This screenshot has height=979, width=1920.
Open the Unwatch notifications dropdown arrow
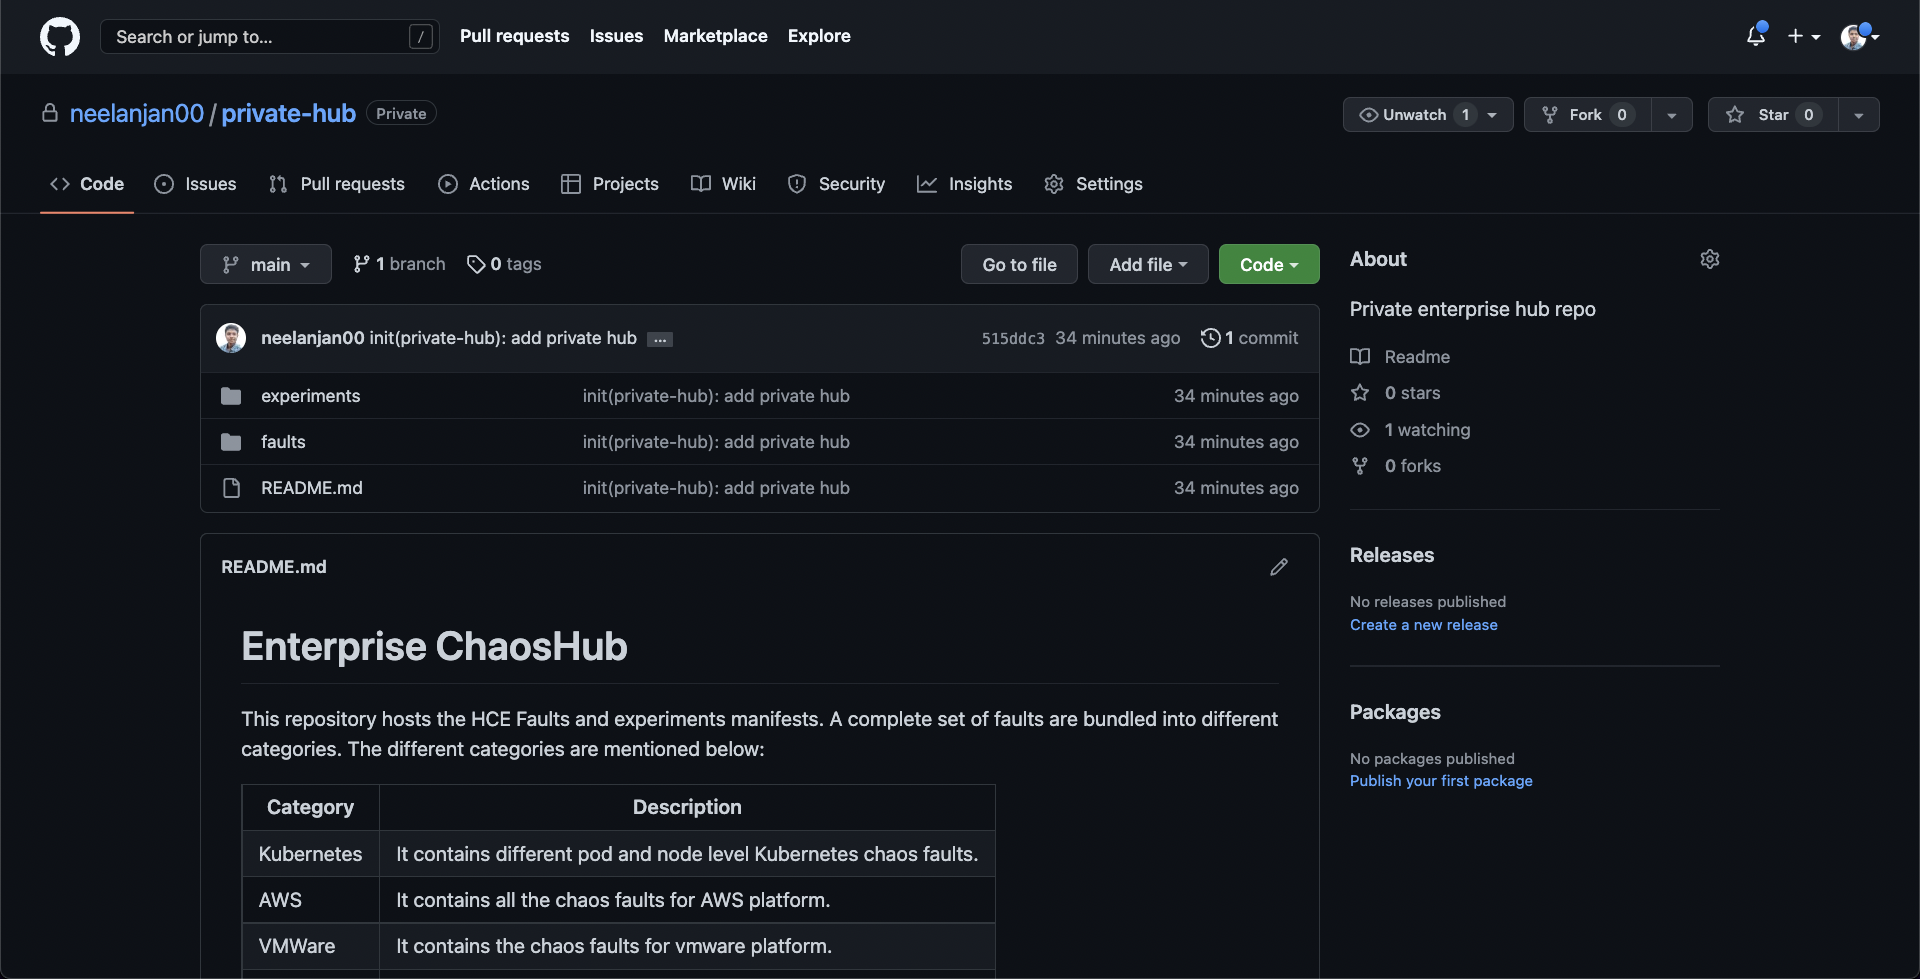(1493, 115)
